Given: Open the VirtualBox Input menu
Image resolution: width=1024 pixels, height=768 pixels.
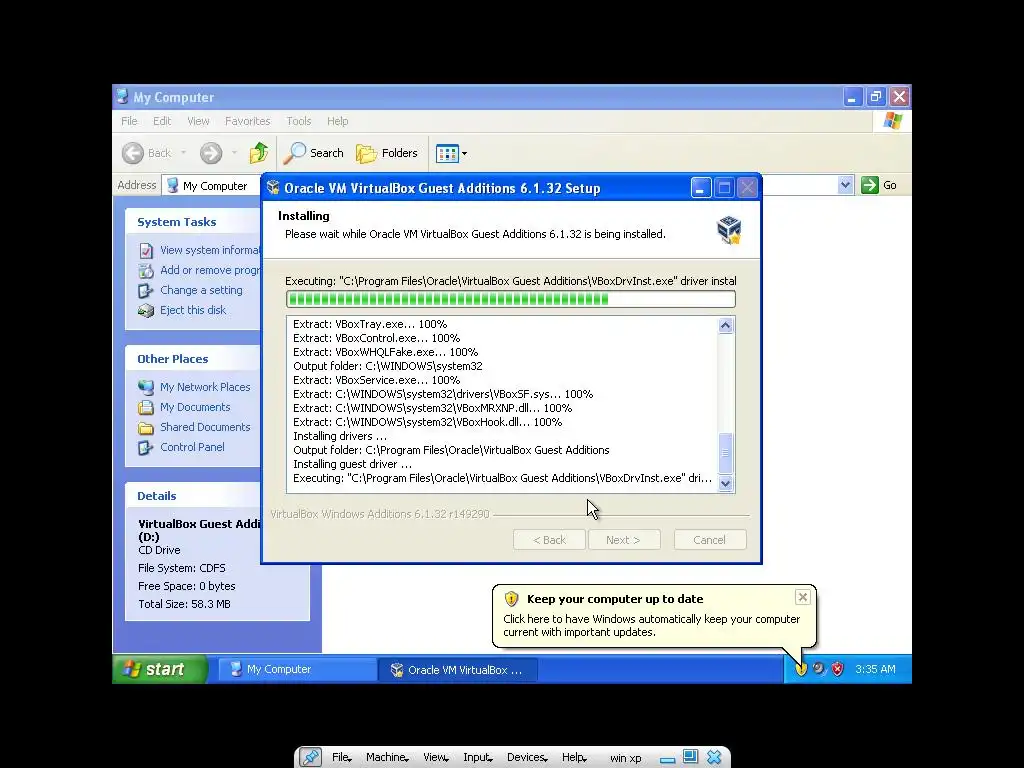Looking at the screenshot, I should pyautogui.click(x=478, y=758).
